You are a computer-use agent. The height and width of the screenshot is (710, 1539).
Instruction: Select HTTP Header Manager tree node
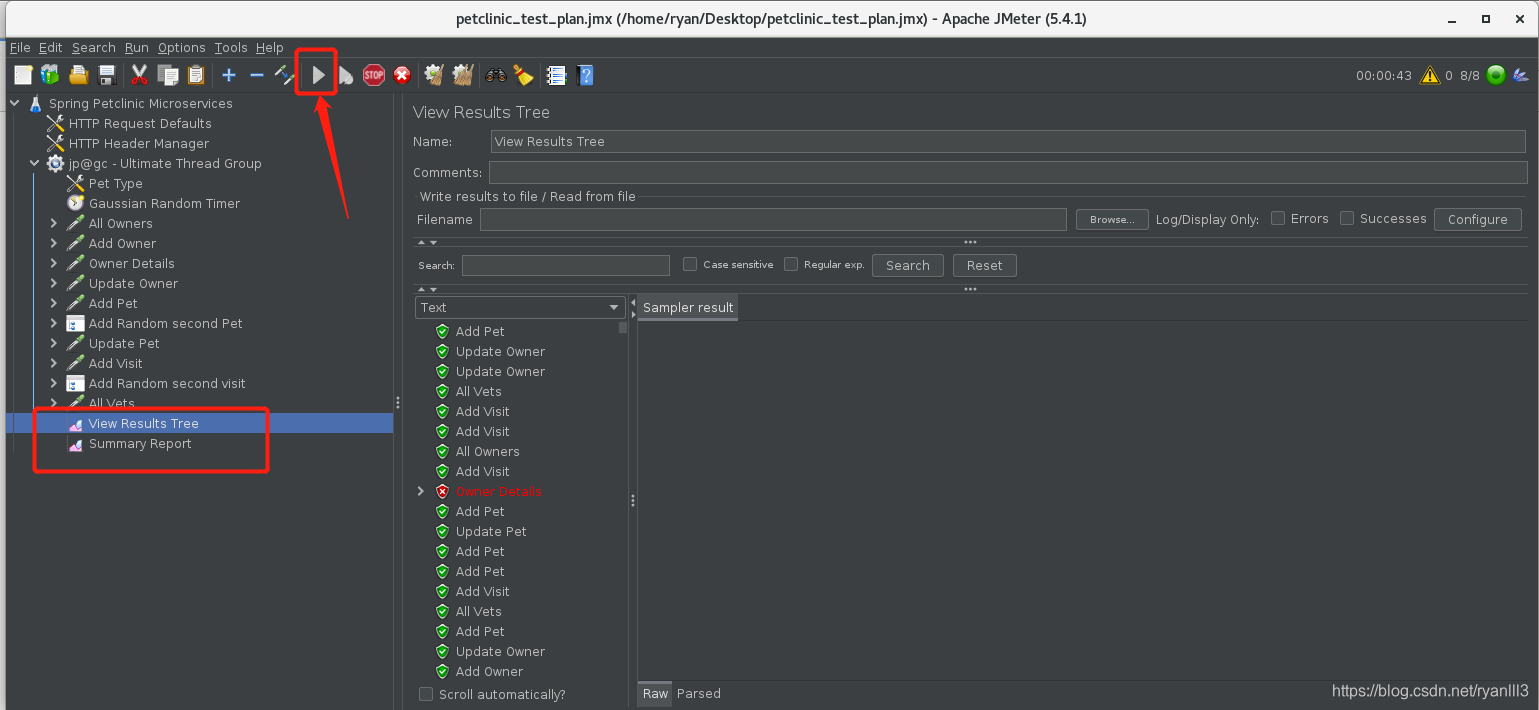(x=139, y=143)
